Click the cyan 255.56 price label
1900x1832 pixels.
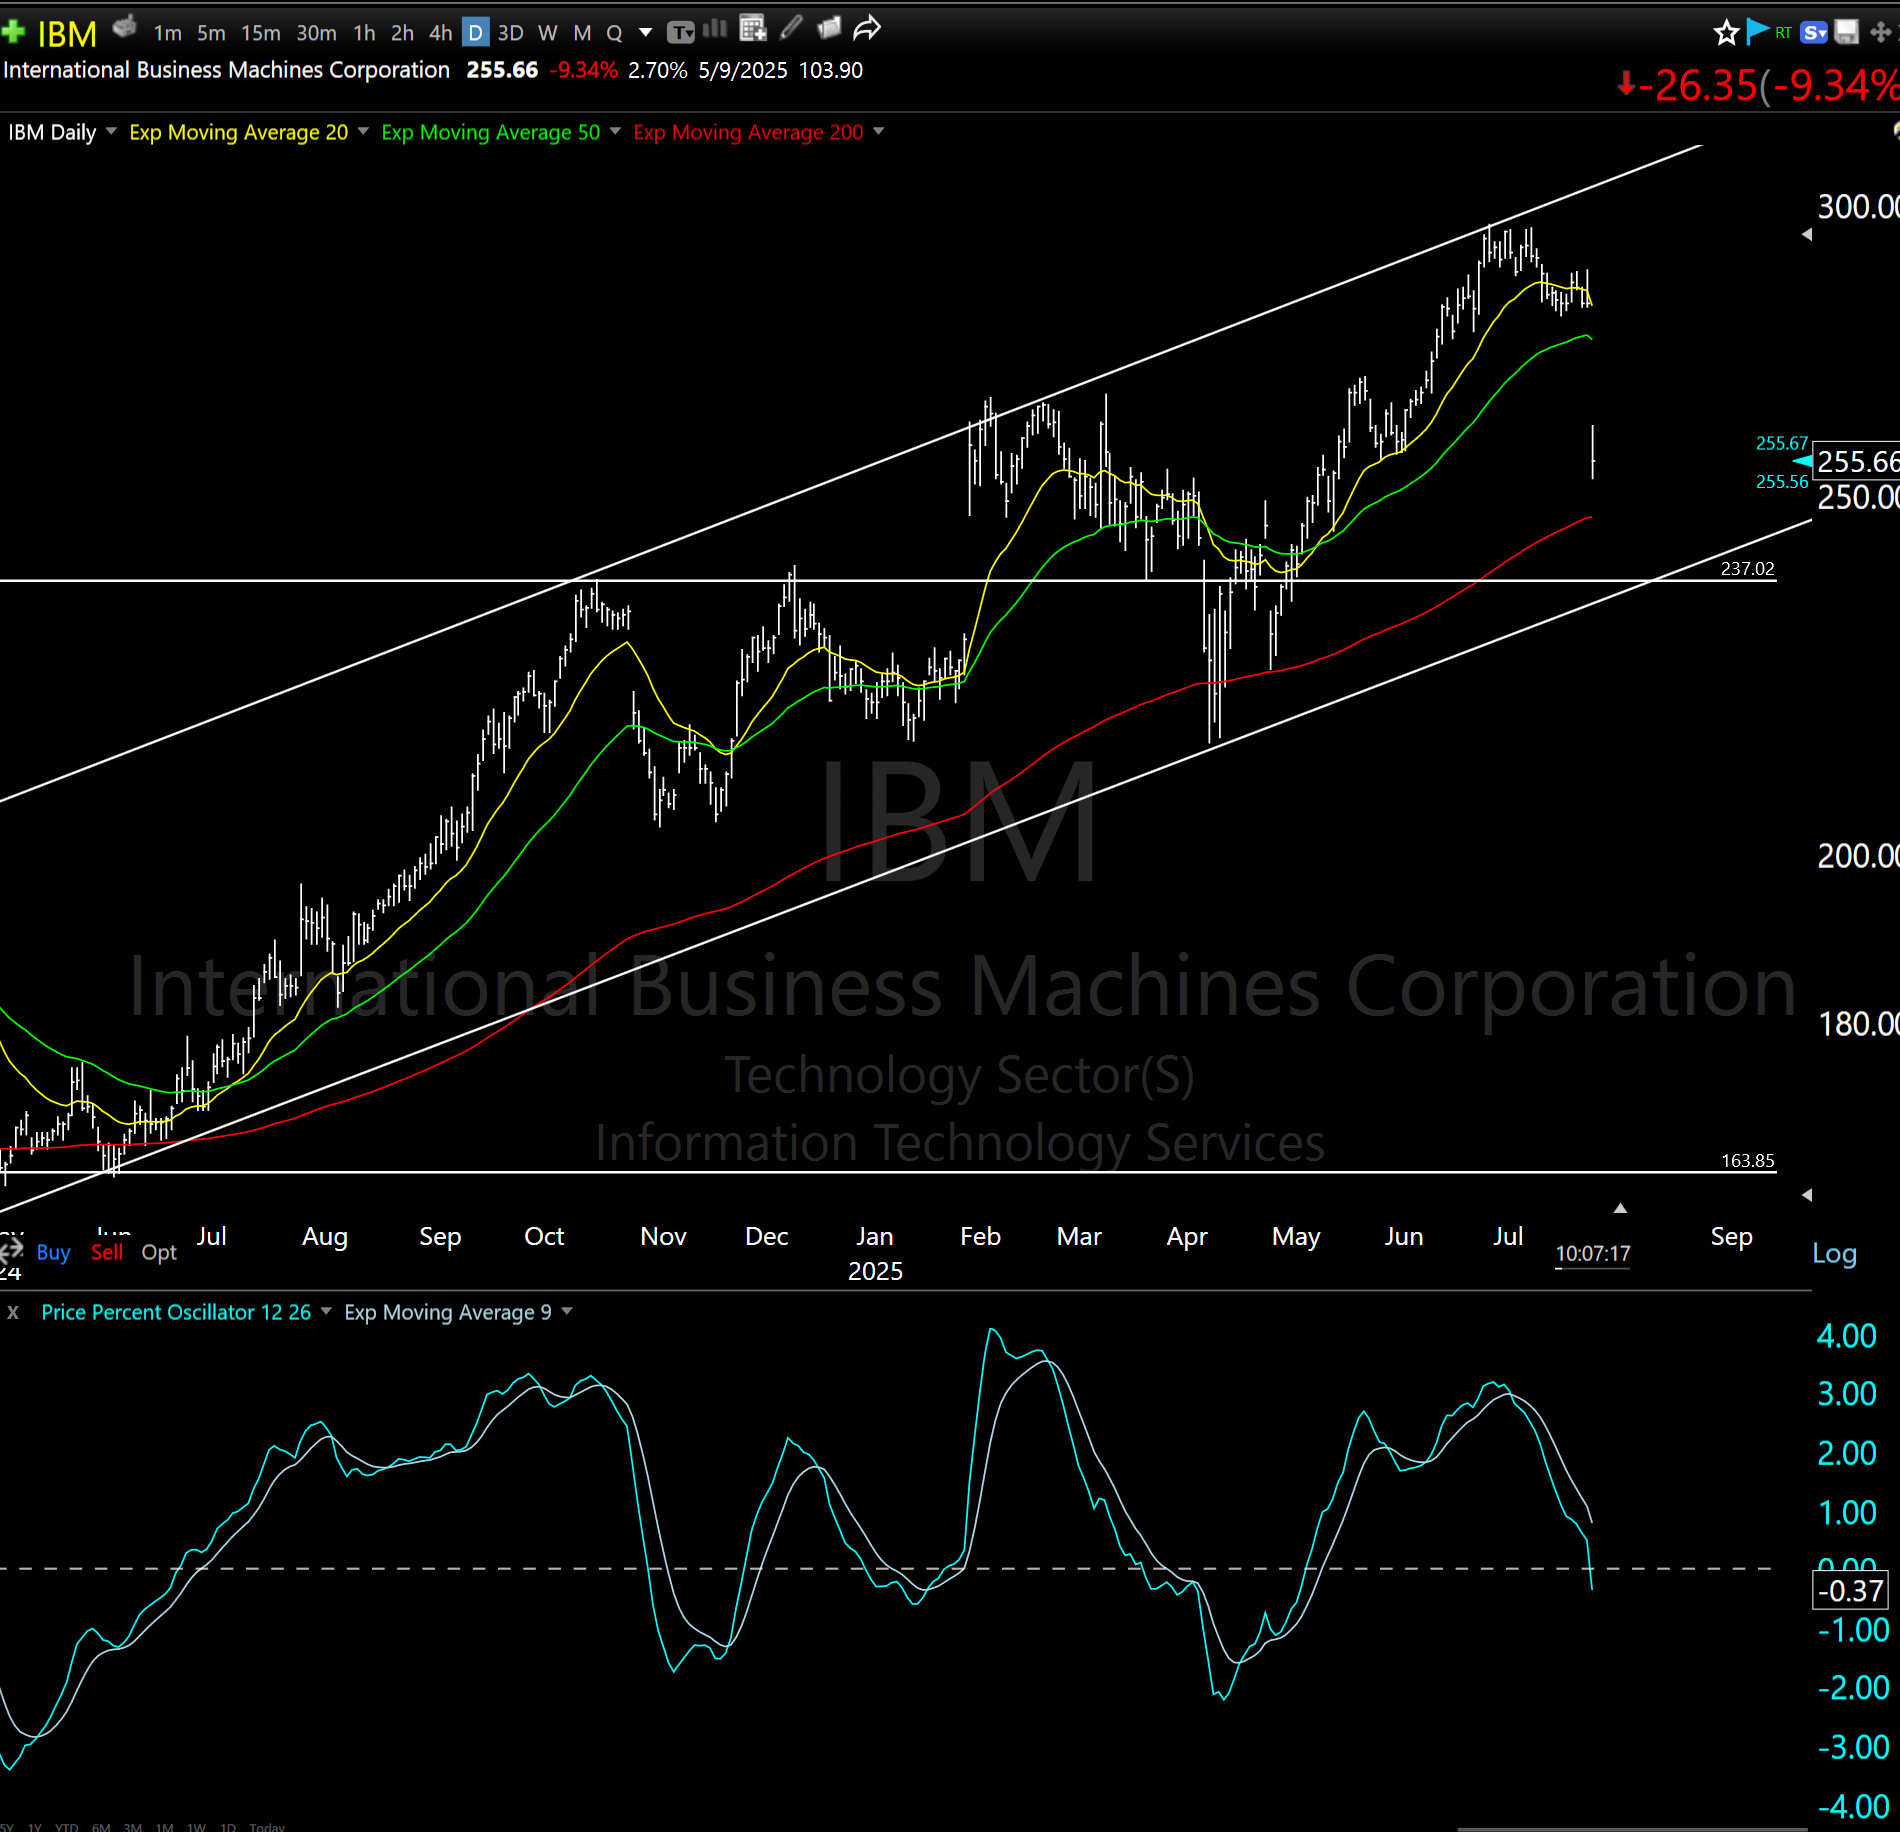click(1782, 482)
